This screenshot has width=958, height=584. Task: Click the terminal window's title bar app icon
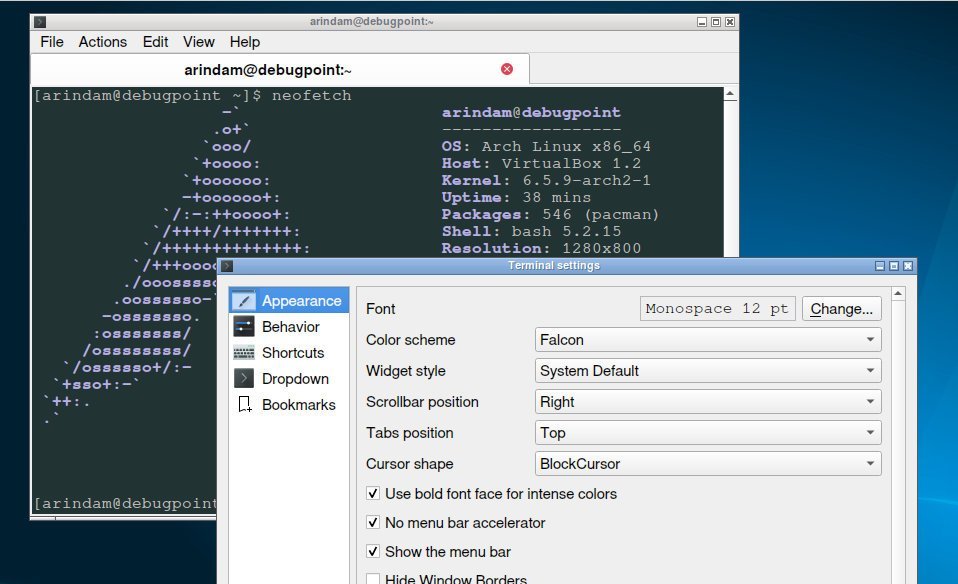[40, 22]
